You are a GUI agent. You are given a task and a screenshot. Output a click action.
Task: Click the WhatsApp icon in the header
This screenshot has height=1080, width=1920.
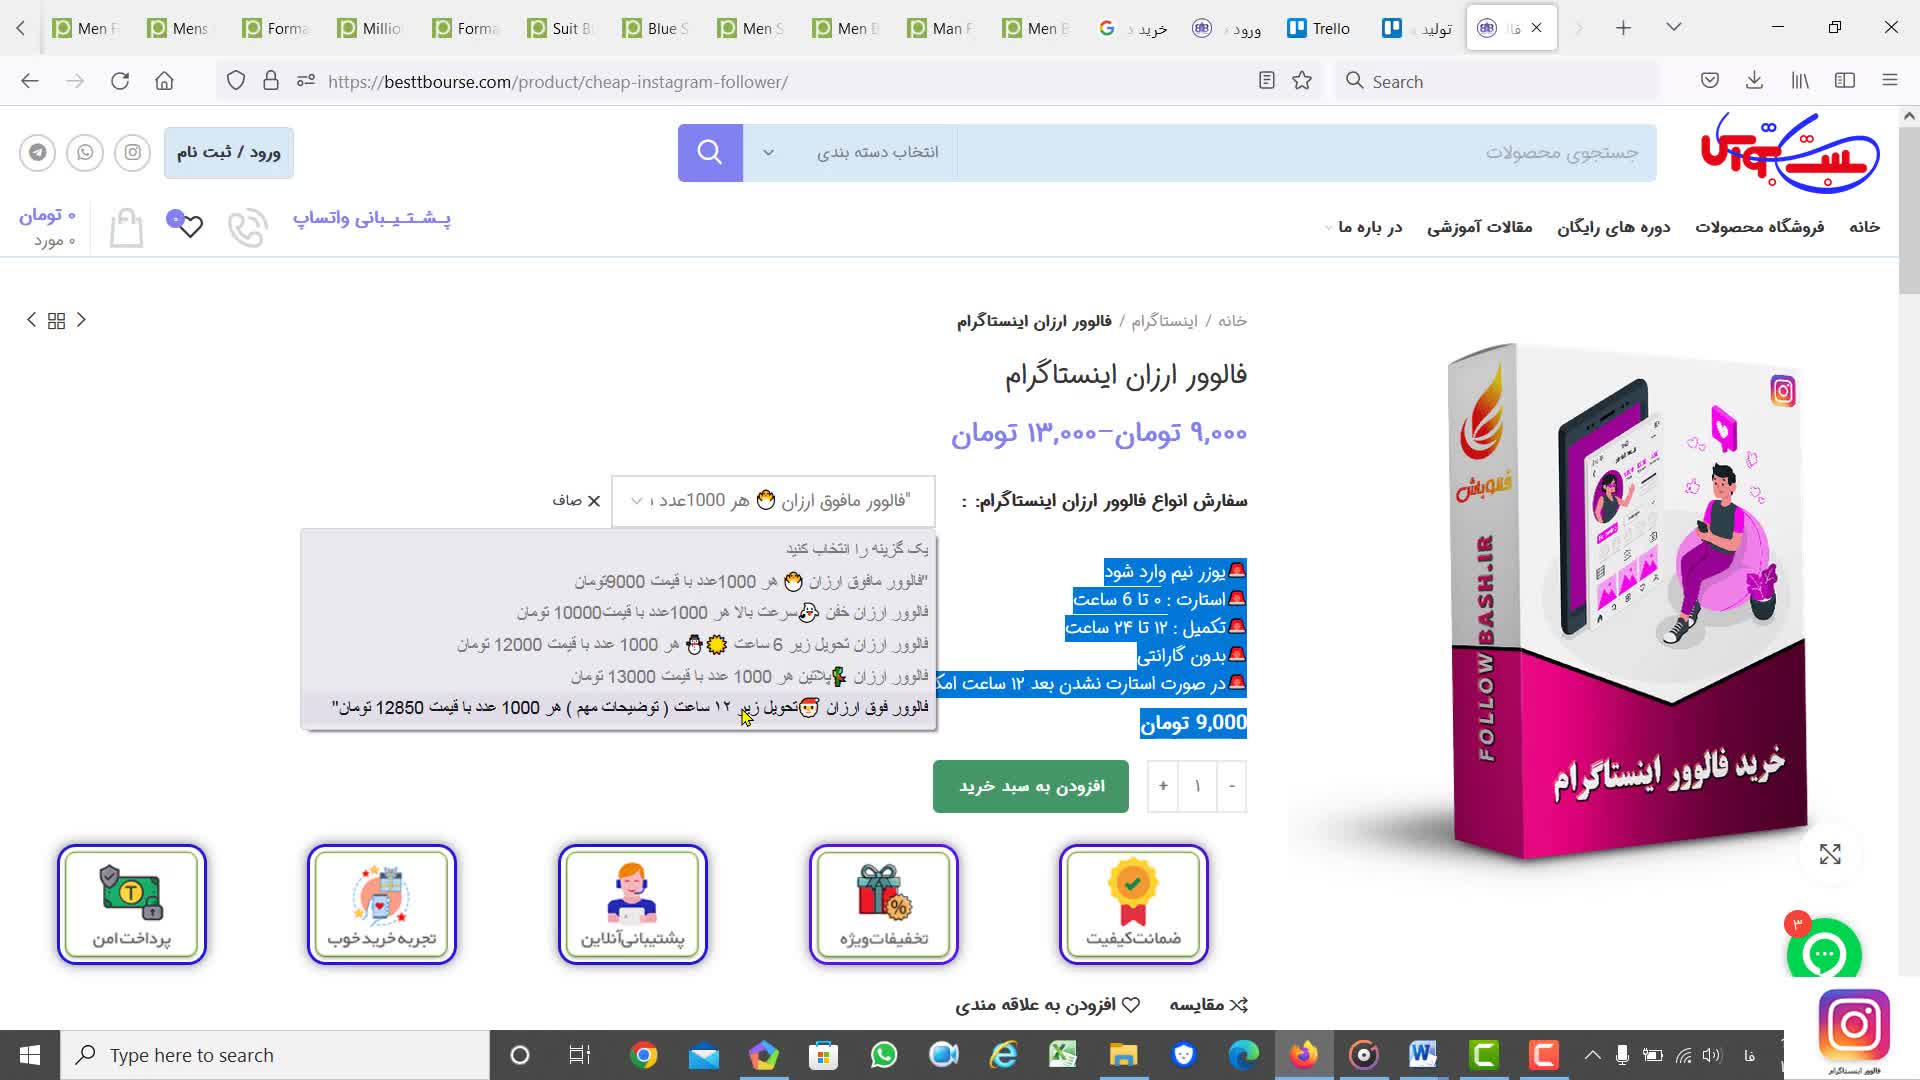(85, 153)
